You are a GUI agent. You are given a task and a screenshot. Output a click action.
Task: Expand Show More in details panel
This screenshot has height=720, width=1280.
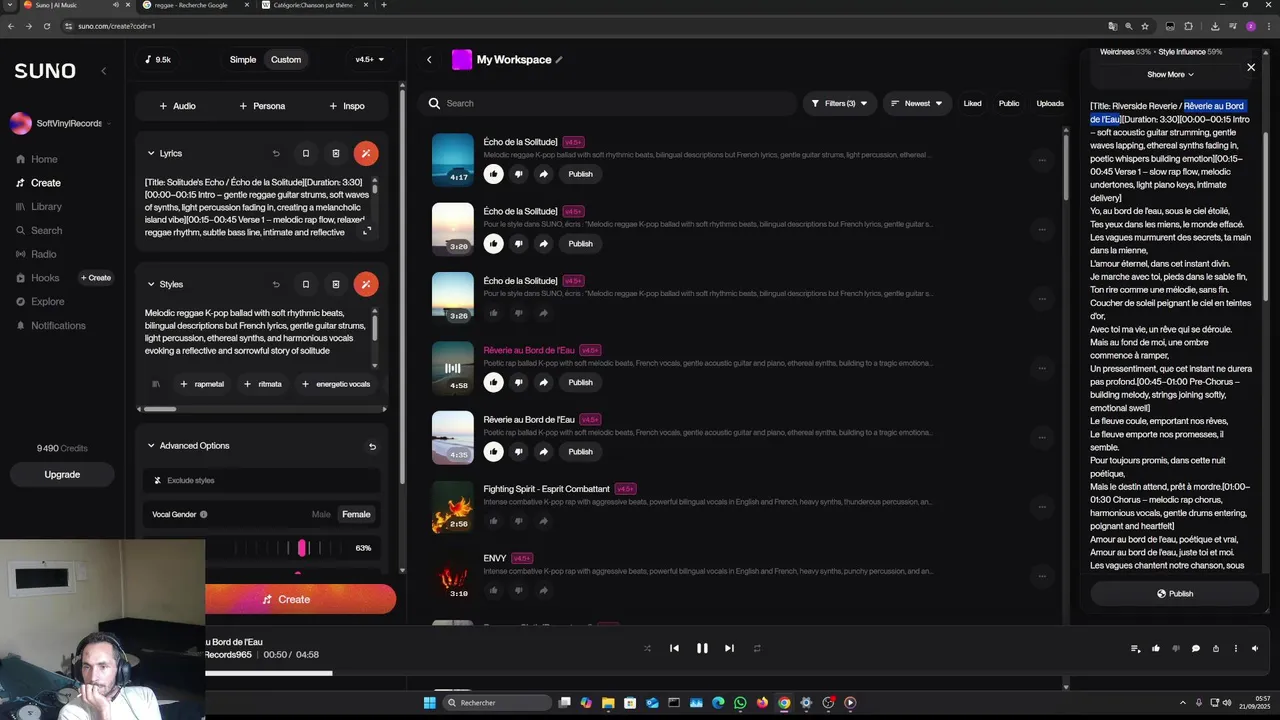(x=1170, y=74)
